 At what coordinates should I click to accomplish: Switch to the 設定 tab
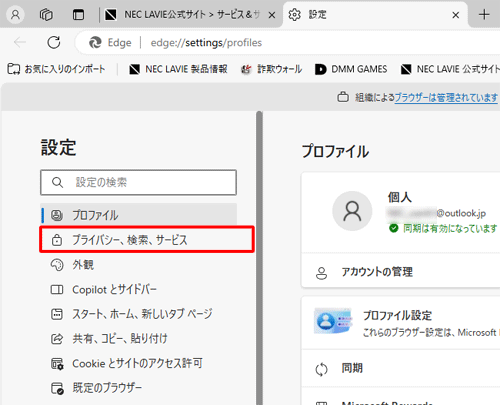click(x=375, y=15)
